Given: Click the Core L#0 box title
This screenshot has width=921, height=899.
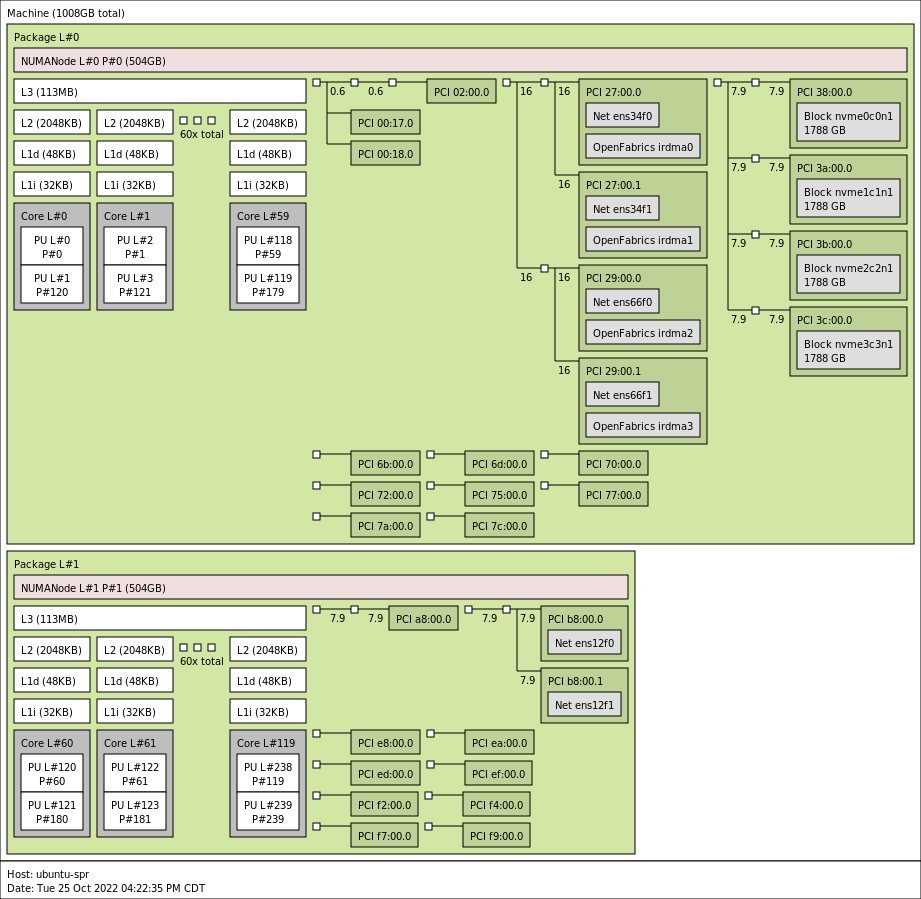Looking at the screenshot, I should point(44,216).
